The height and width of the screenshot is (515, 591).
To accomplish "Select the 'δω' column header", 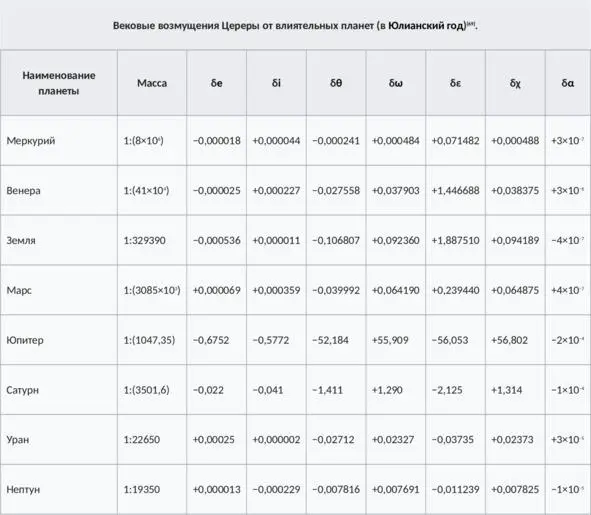I will tap(396, 83).
